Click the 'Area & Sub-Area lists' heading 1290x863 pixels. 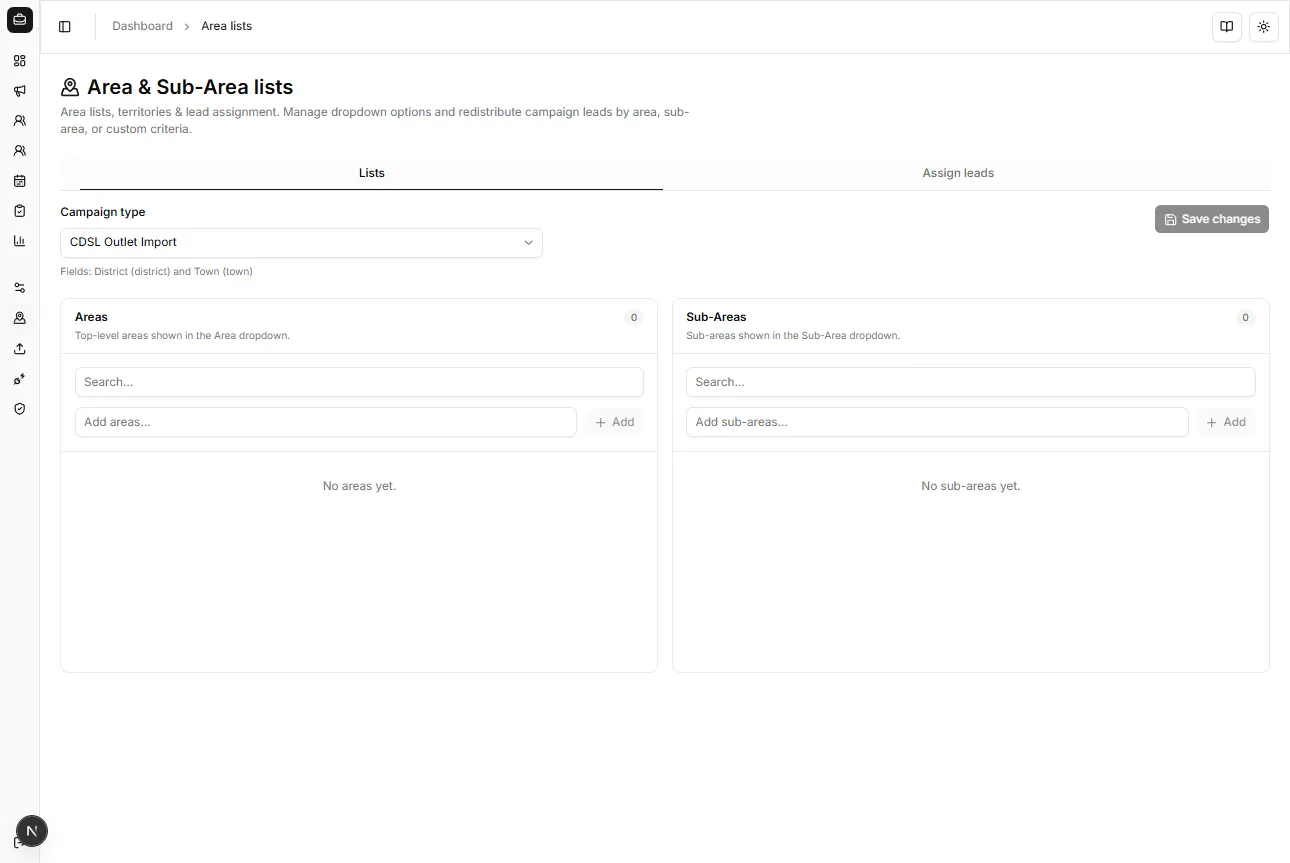(x=190, y=87)
